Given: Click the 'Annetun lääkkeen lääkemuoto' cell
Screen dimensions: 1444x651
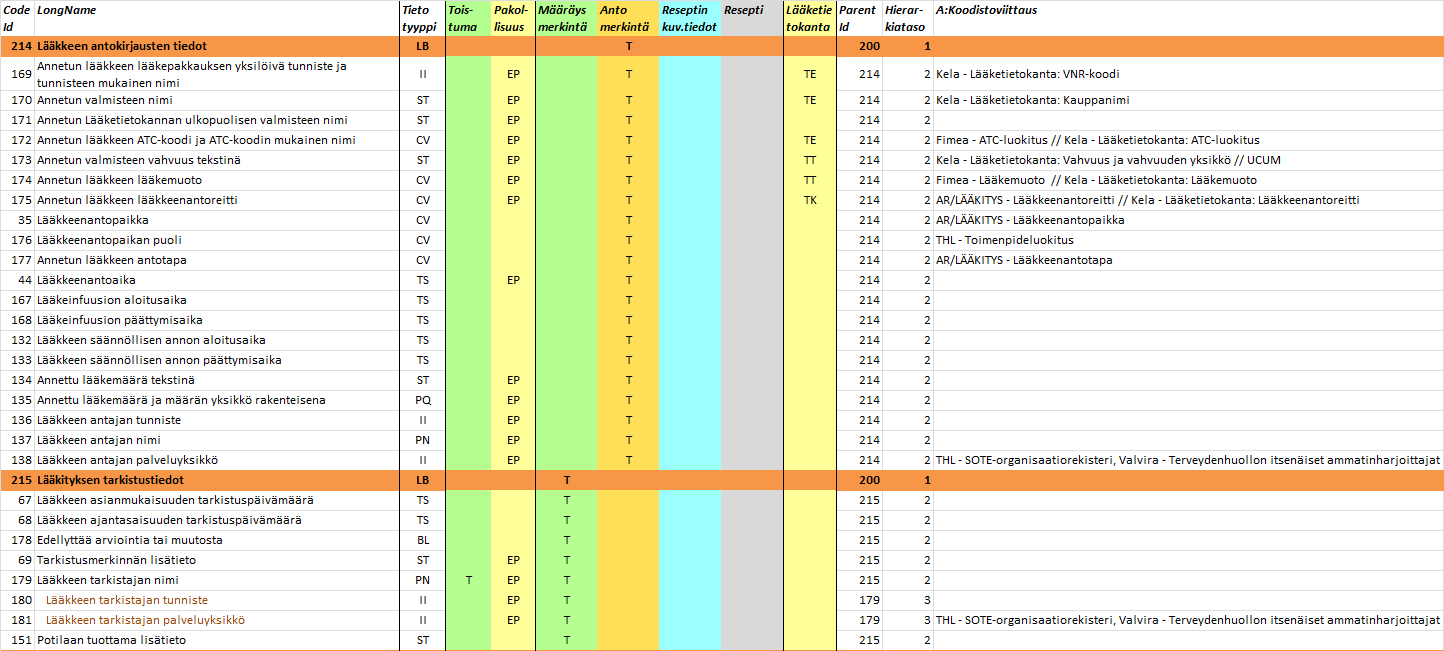Looking at the screenshot, I should coord(217,180).
